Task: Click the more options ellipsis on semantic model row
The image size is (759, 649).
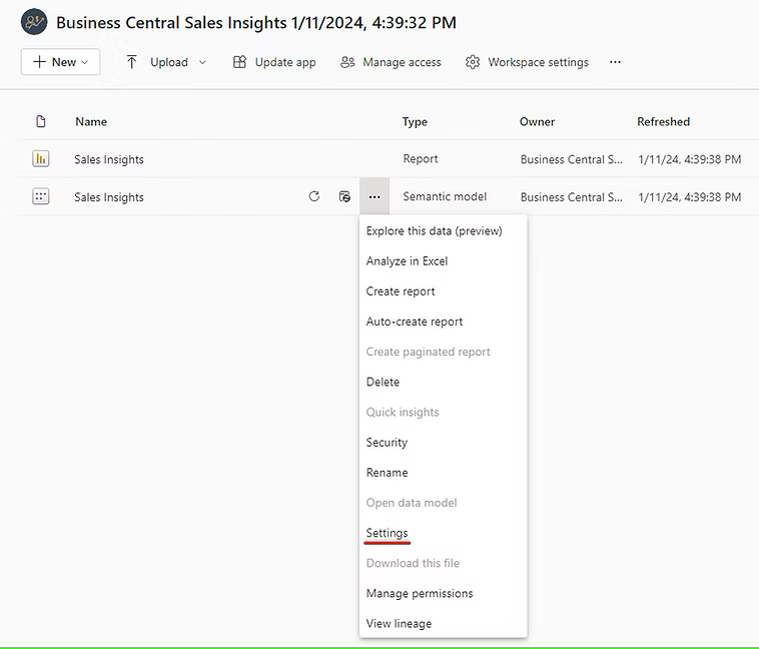Action: (x=374, y=197)
